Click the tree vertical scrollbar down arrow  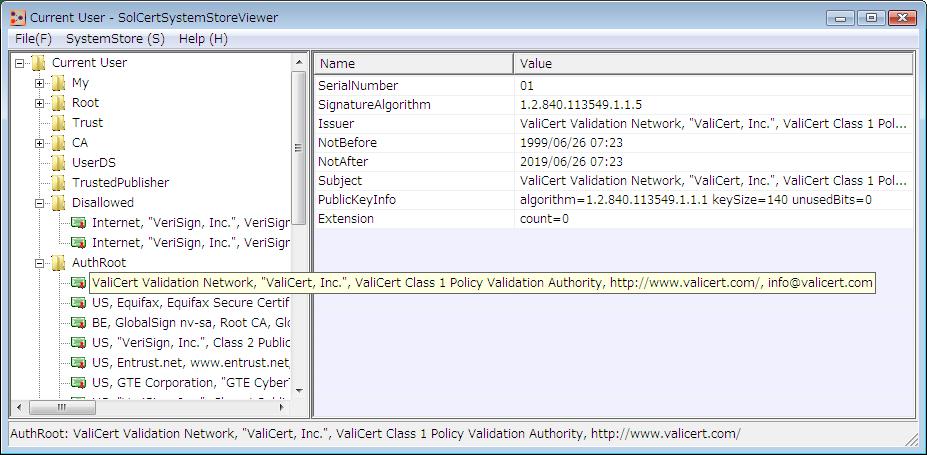point(299,391)
